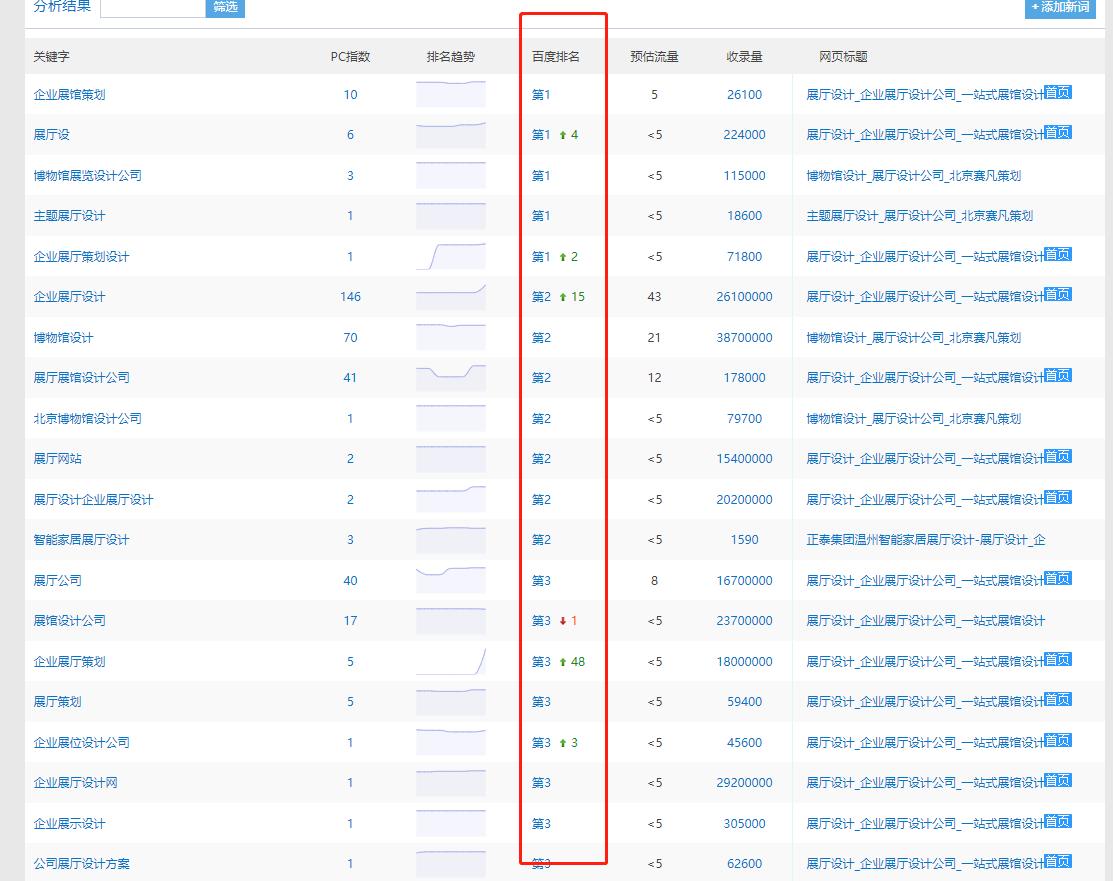Click the green up arrow beside rank change 4
Viewport: 1113px width, 881px height.
coord(563,135)
